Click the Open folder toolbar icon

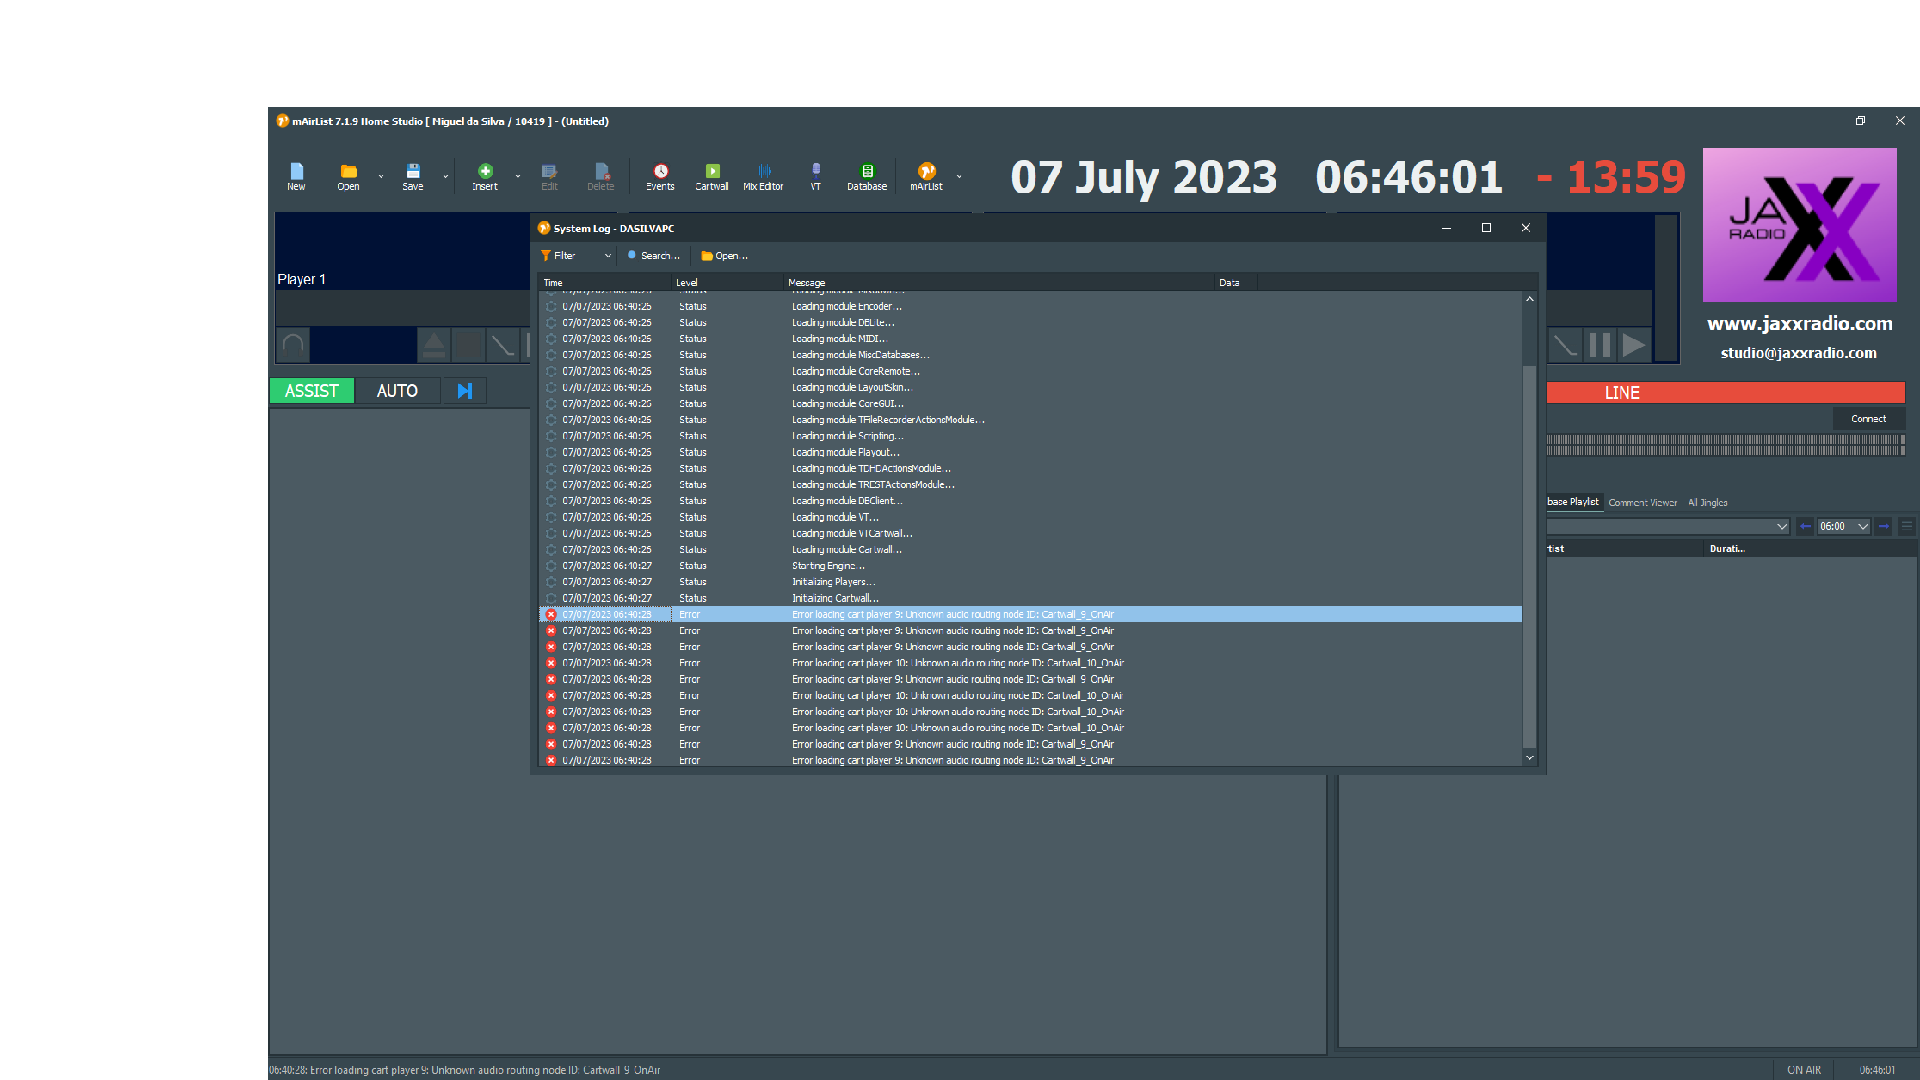(348, 176)
